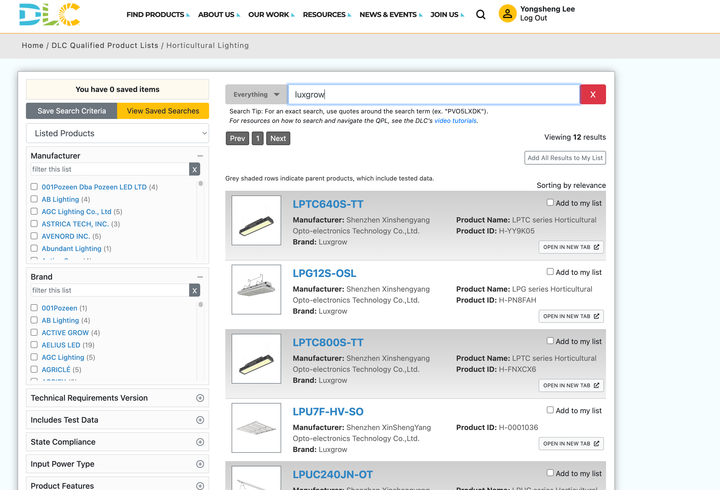The height and width of the screenshot is (490, 720).
Task: Open LPTC640S-TT in new tab
Action: coord(571,247)
